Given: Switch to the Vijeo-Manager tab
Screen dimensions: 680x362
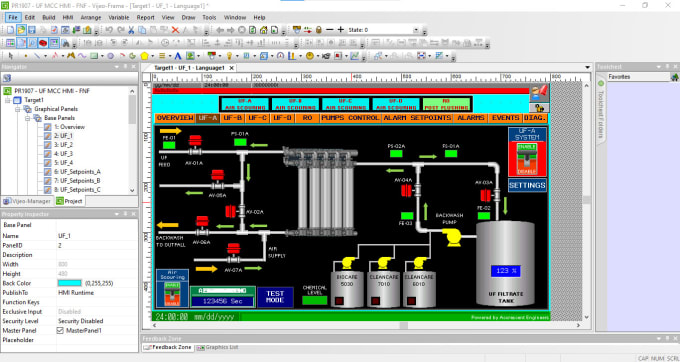Looking at the screenshot, I should [x=28, y=201].
